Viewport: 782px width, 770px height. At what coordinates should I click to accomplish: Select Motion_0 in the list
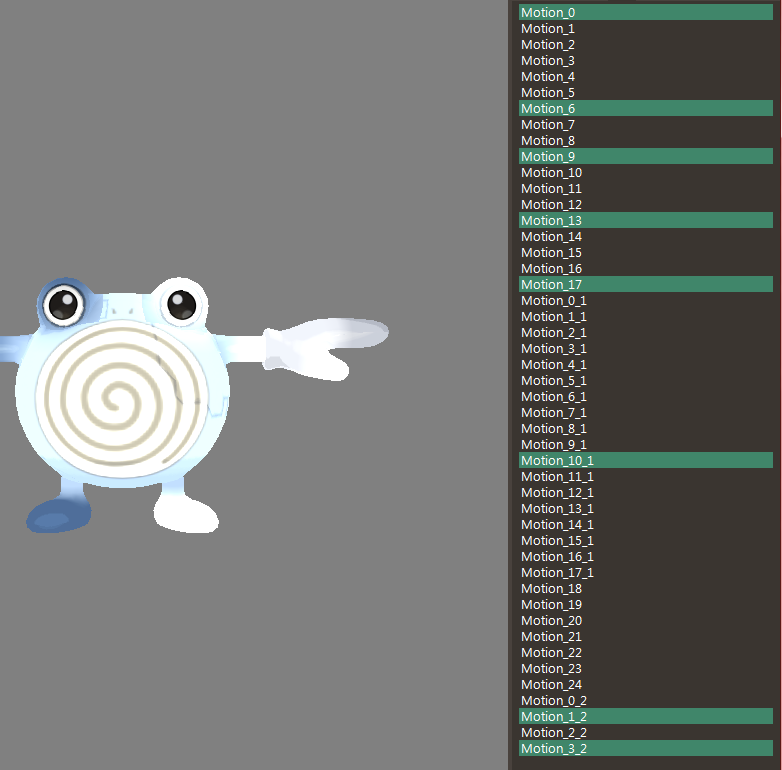click(x=645, y=12)
